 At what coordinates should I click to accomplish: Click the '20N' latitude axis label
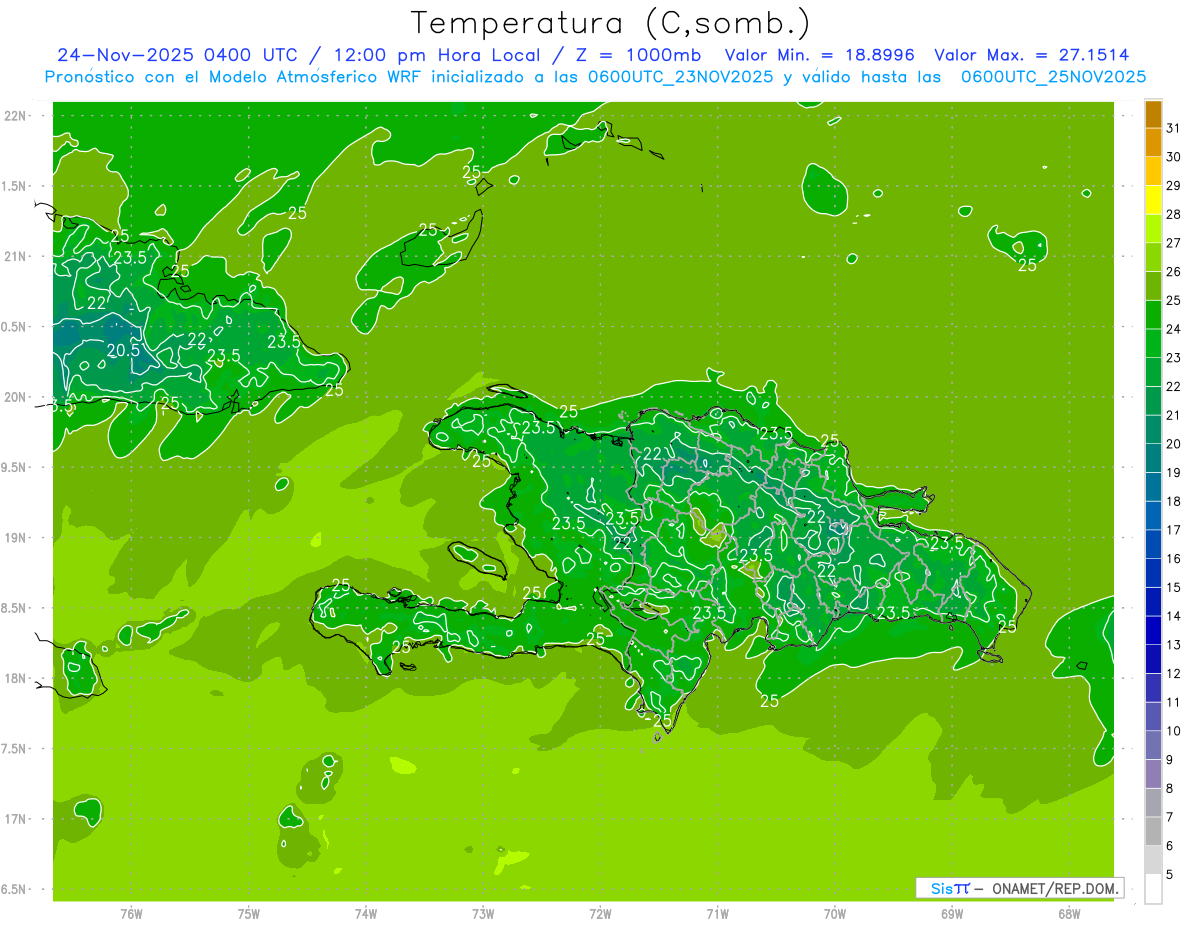coord(15,397)
